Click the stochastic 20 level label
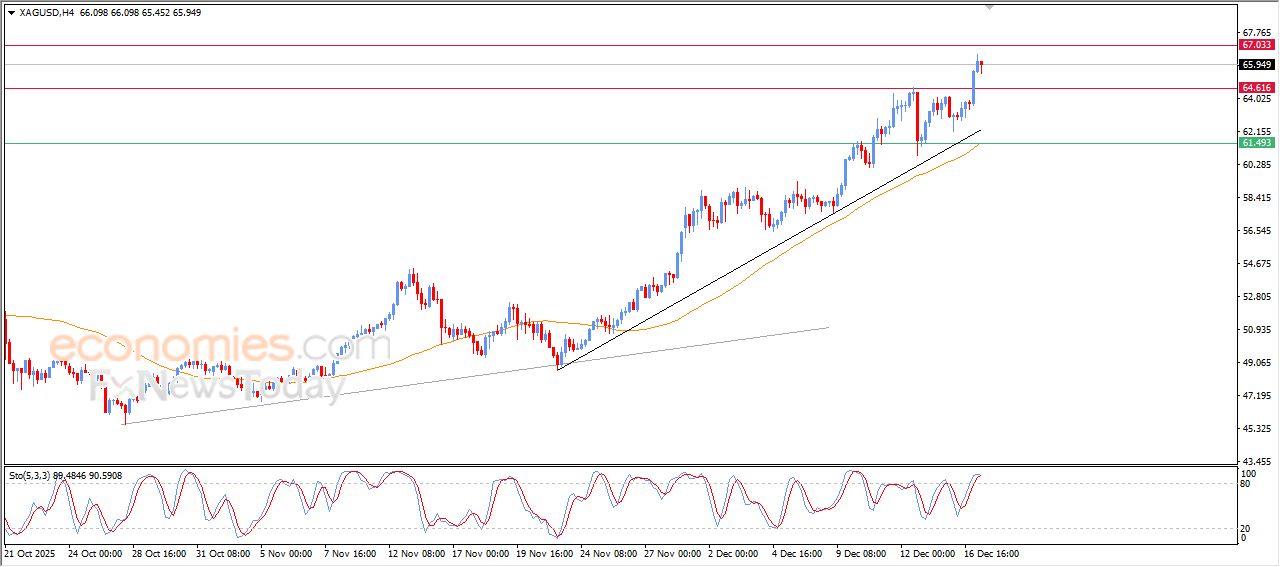1280x567 pixels. (1246, 528)
